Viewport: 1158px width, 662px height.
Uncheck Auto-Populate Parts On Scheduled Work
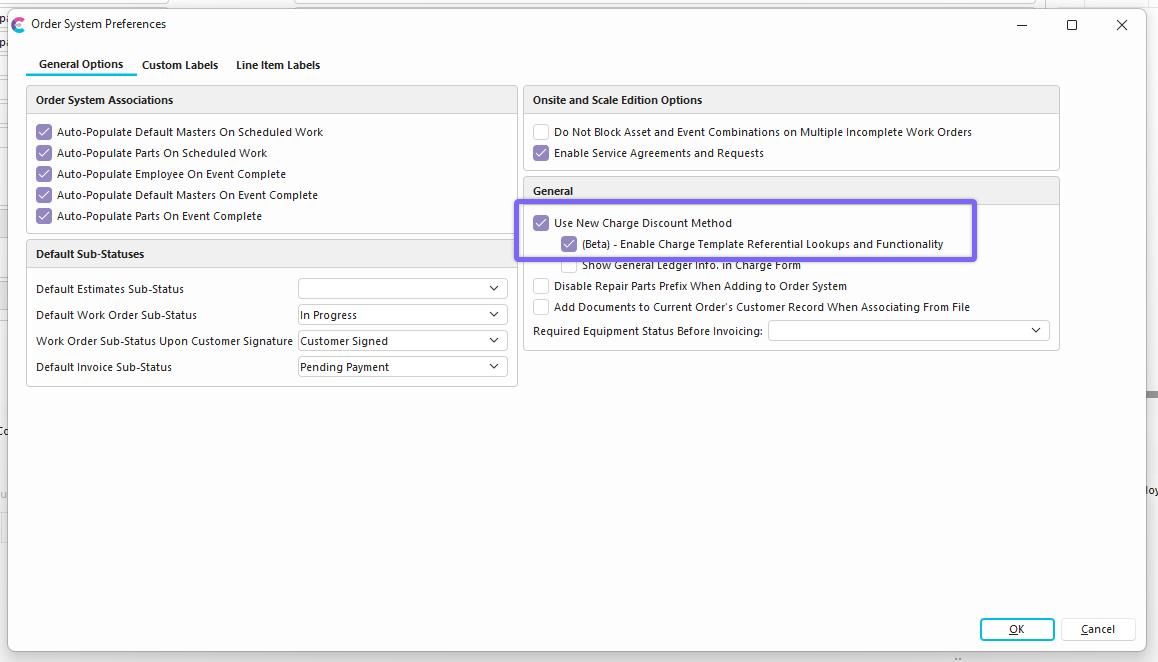pyautogui.click(x=44, y=153)
